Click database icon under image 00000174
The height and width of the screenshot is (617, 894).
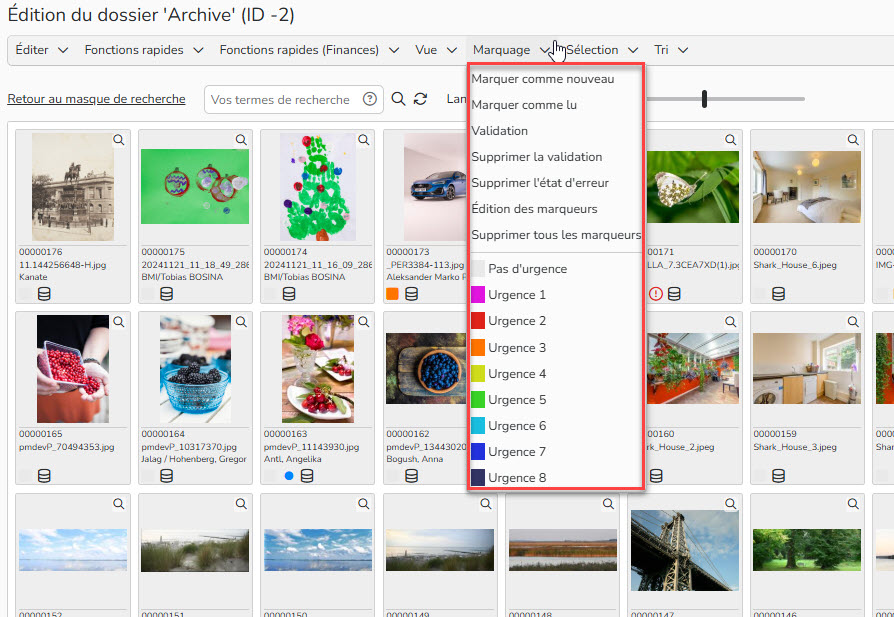(289, 294)
